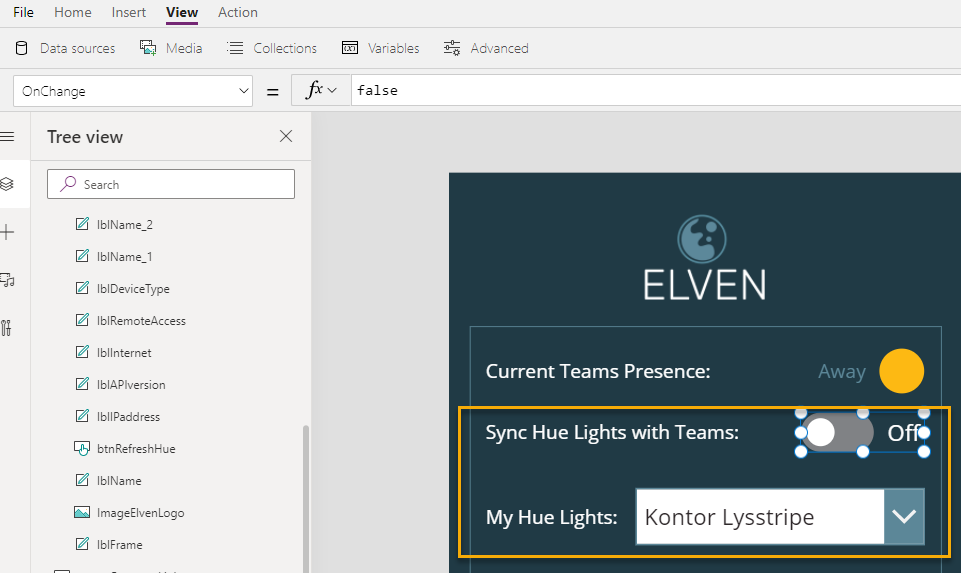Click the Media picture icon in the toolbar
The width and height of the screenshot is (961, 573).
tap(148, 48)
